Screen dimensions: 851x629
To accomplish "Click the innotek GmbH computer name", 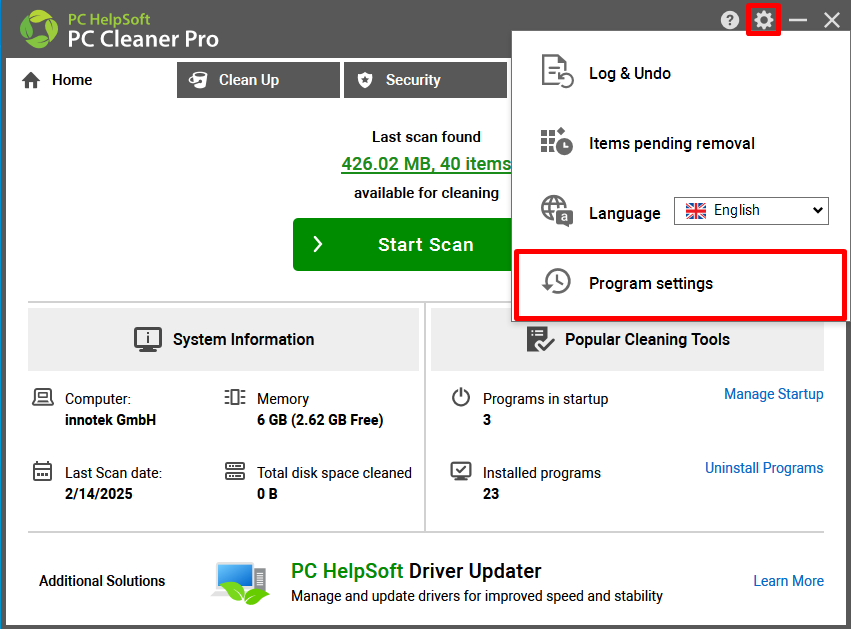I will (x=110, y=420).
